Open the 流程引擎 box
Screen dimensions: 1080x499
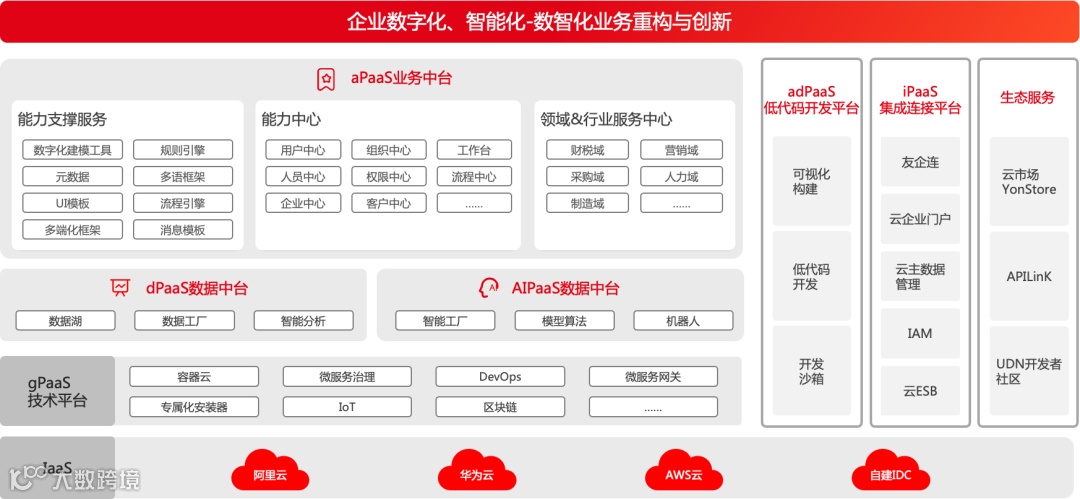coord(183,203)
